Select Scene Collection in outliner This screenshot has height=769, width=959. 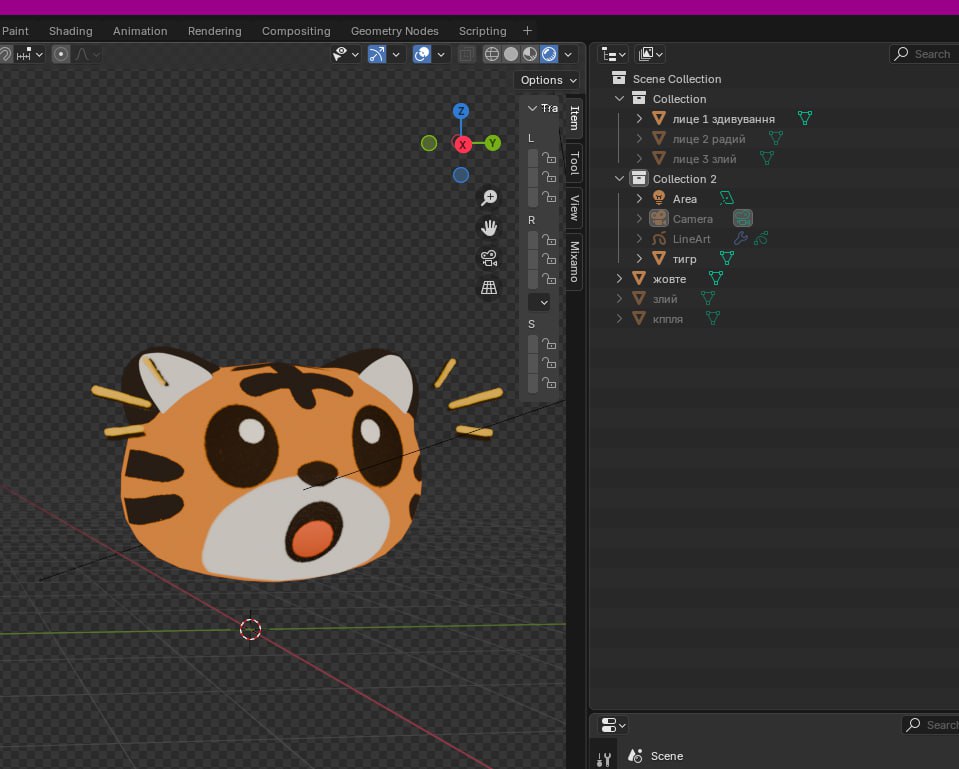(x=676, y=79)
